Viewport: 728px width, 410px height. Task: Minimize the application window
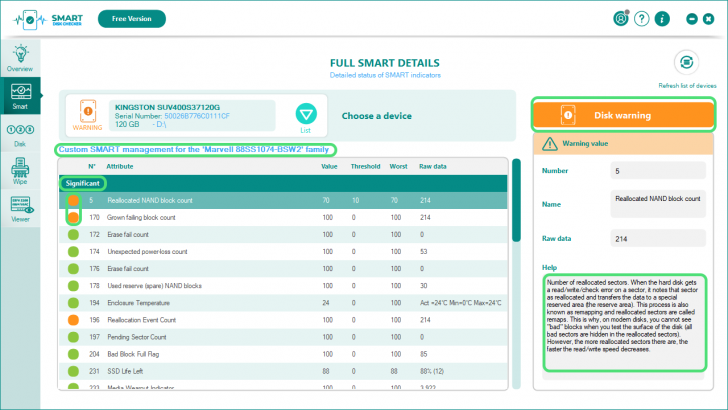point(692,19)
